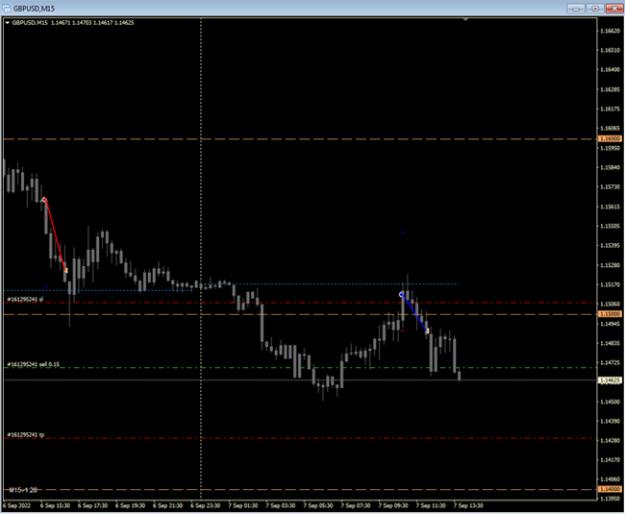Click the 1.15060 price scale label
The image size is (625, 514).
pos(610,304)
